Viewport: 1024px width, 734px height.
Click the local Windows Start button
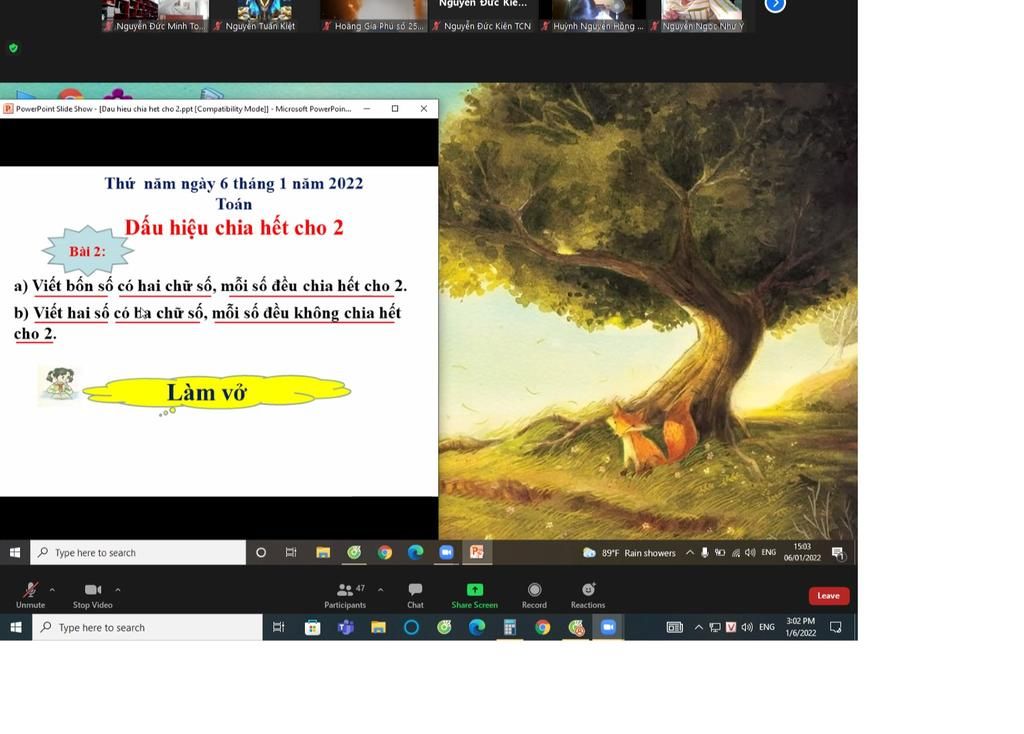tap(16, 627)
